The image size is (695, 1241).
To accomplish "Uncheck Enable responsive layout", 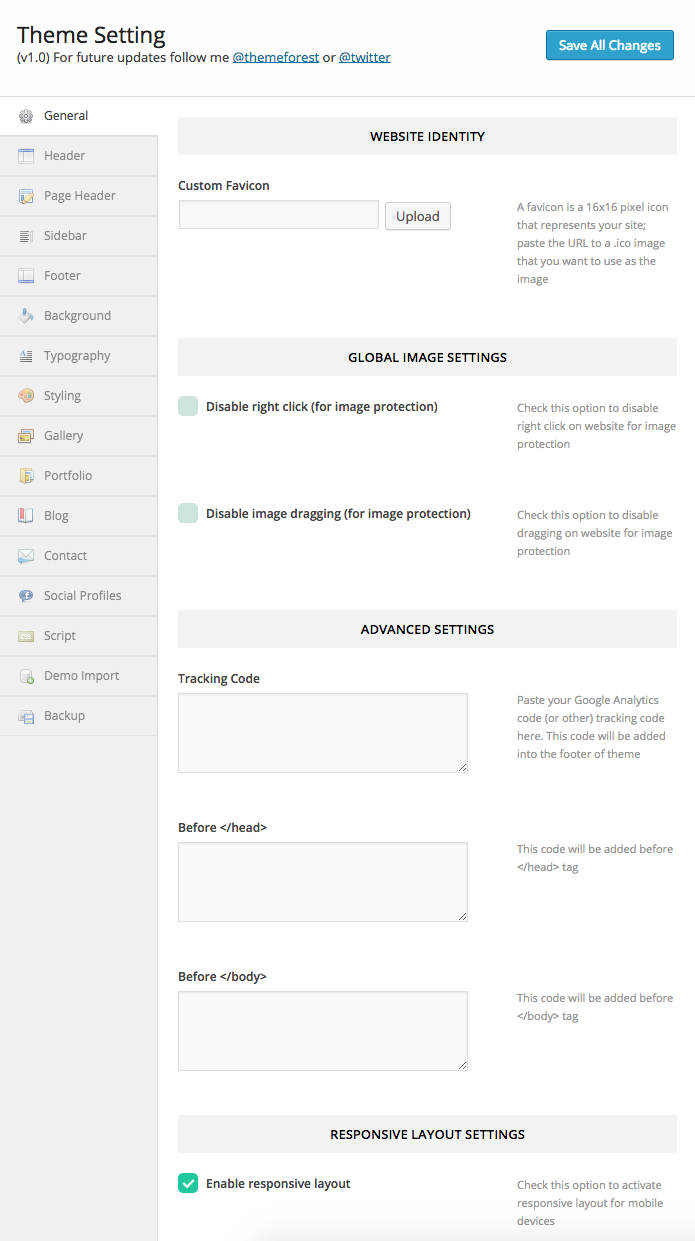I will (188, 1183).
